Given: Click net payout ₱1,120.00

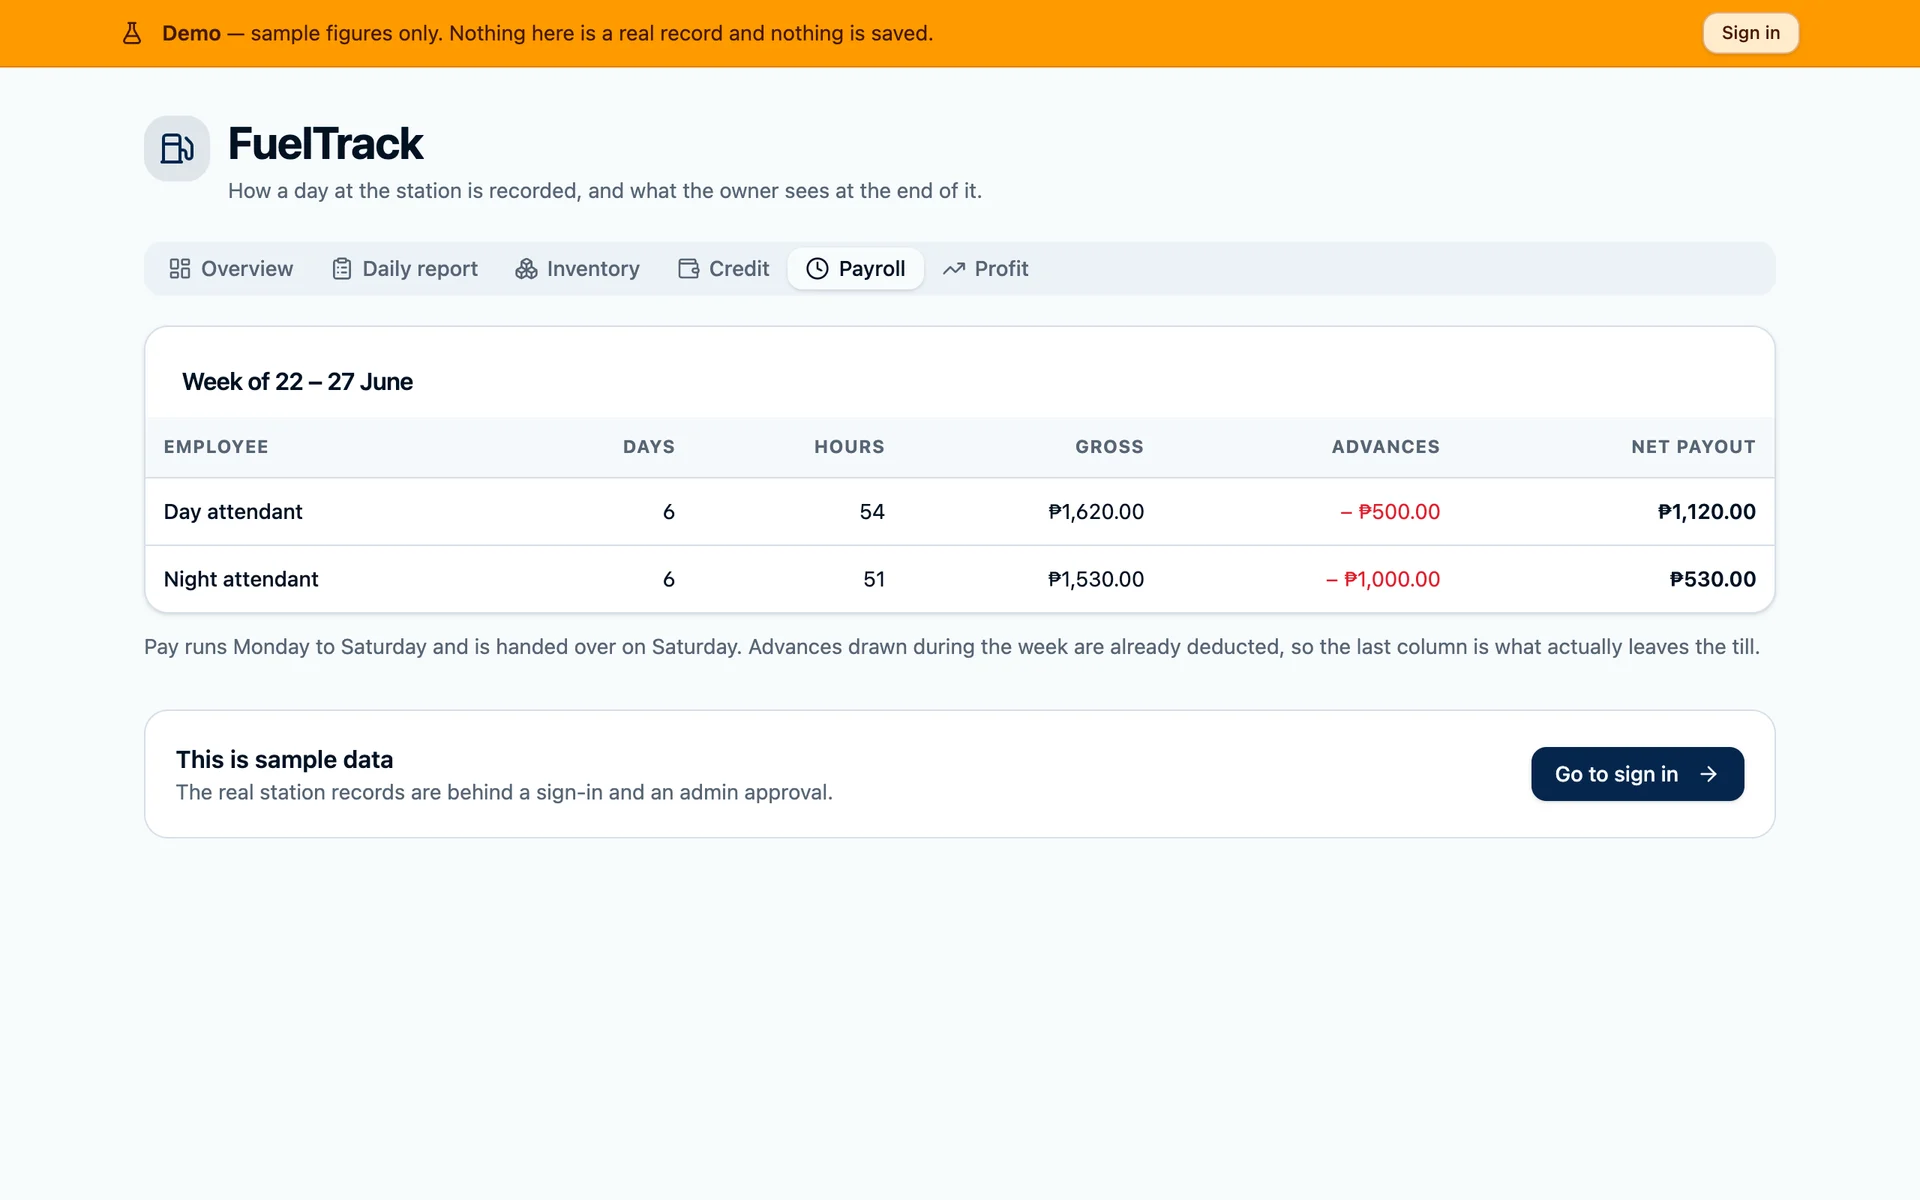Looking at the screenshot, I should [1706, 512].
